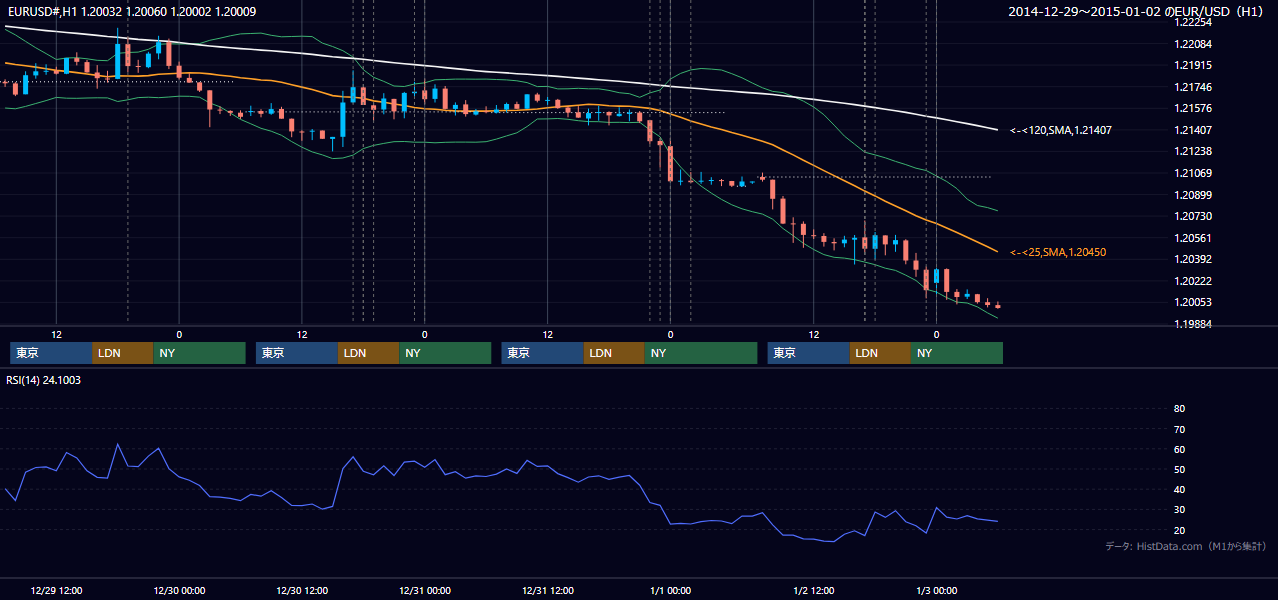
Task: Click the 1.22254 price axis label
Action: [1193, 22]
